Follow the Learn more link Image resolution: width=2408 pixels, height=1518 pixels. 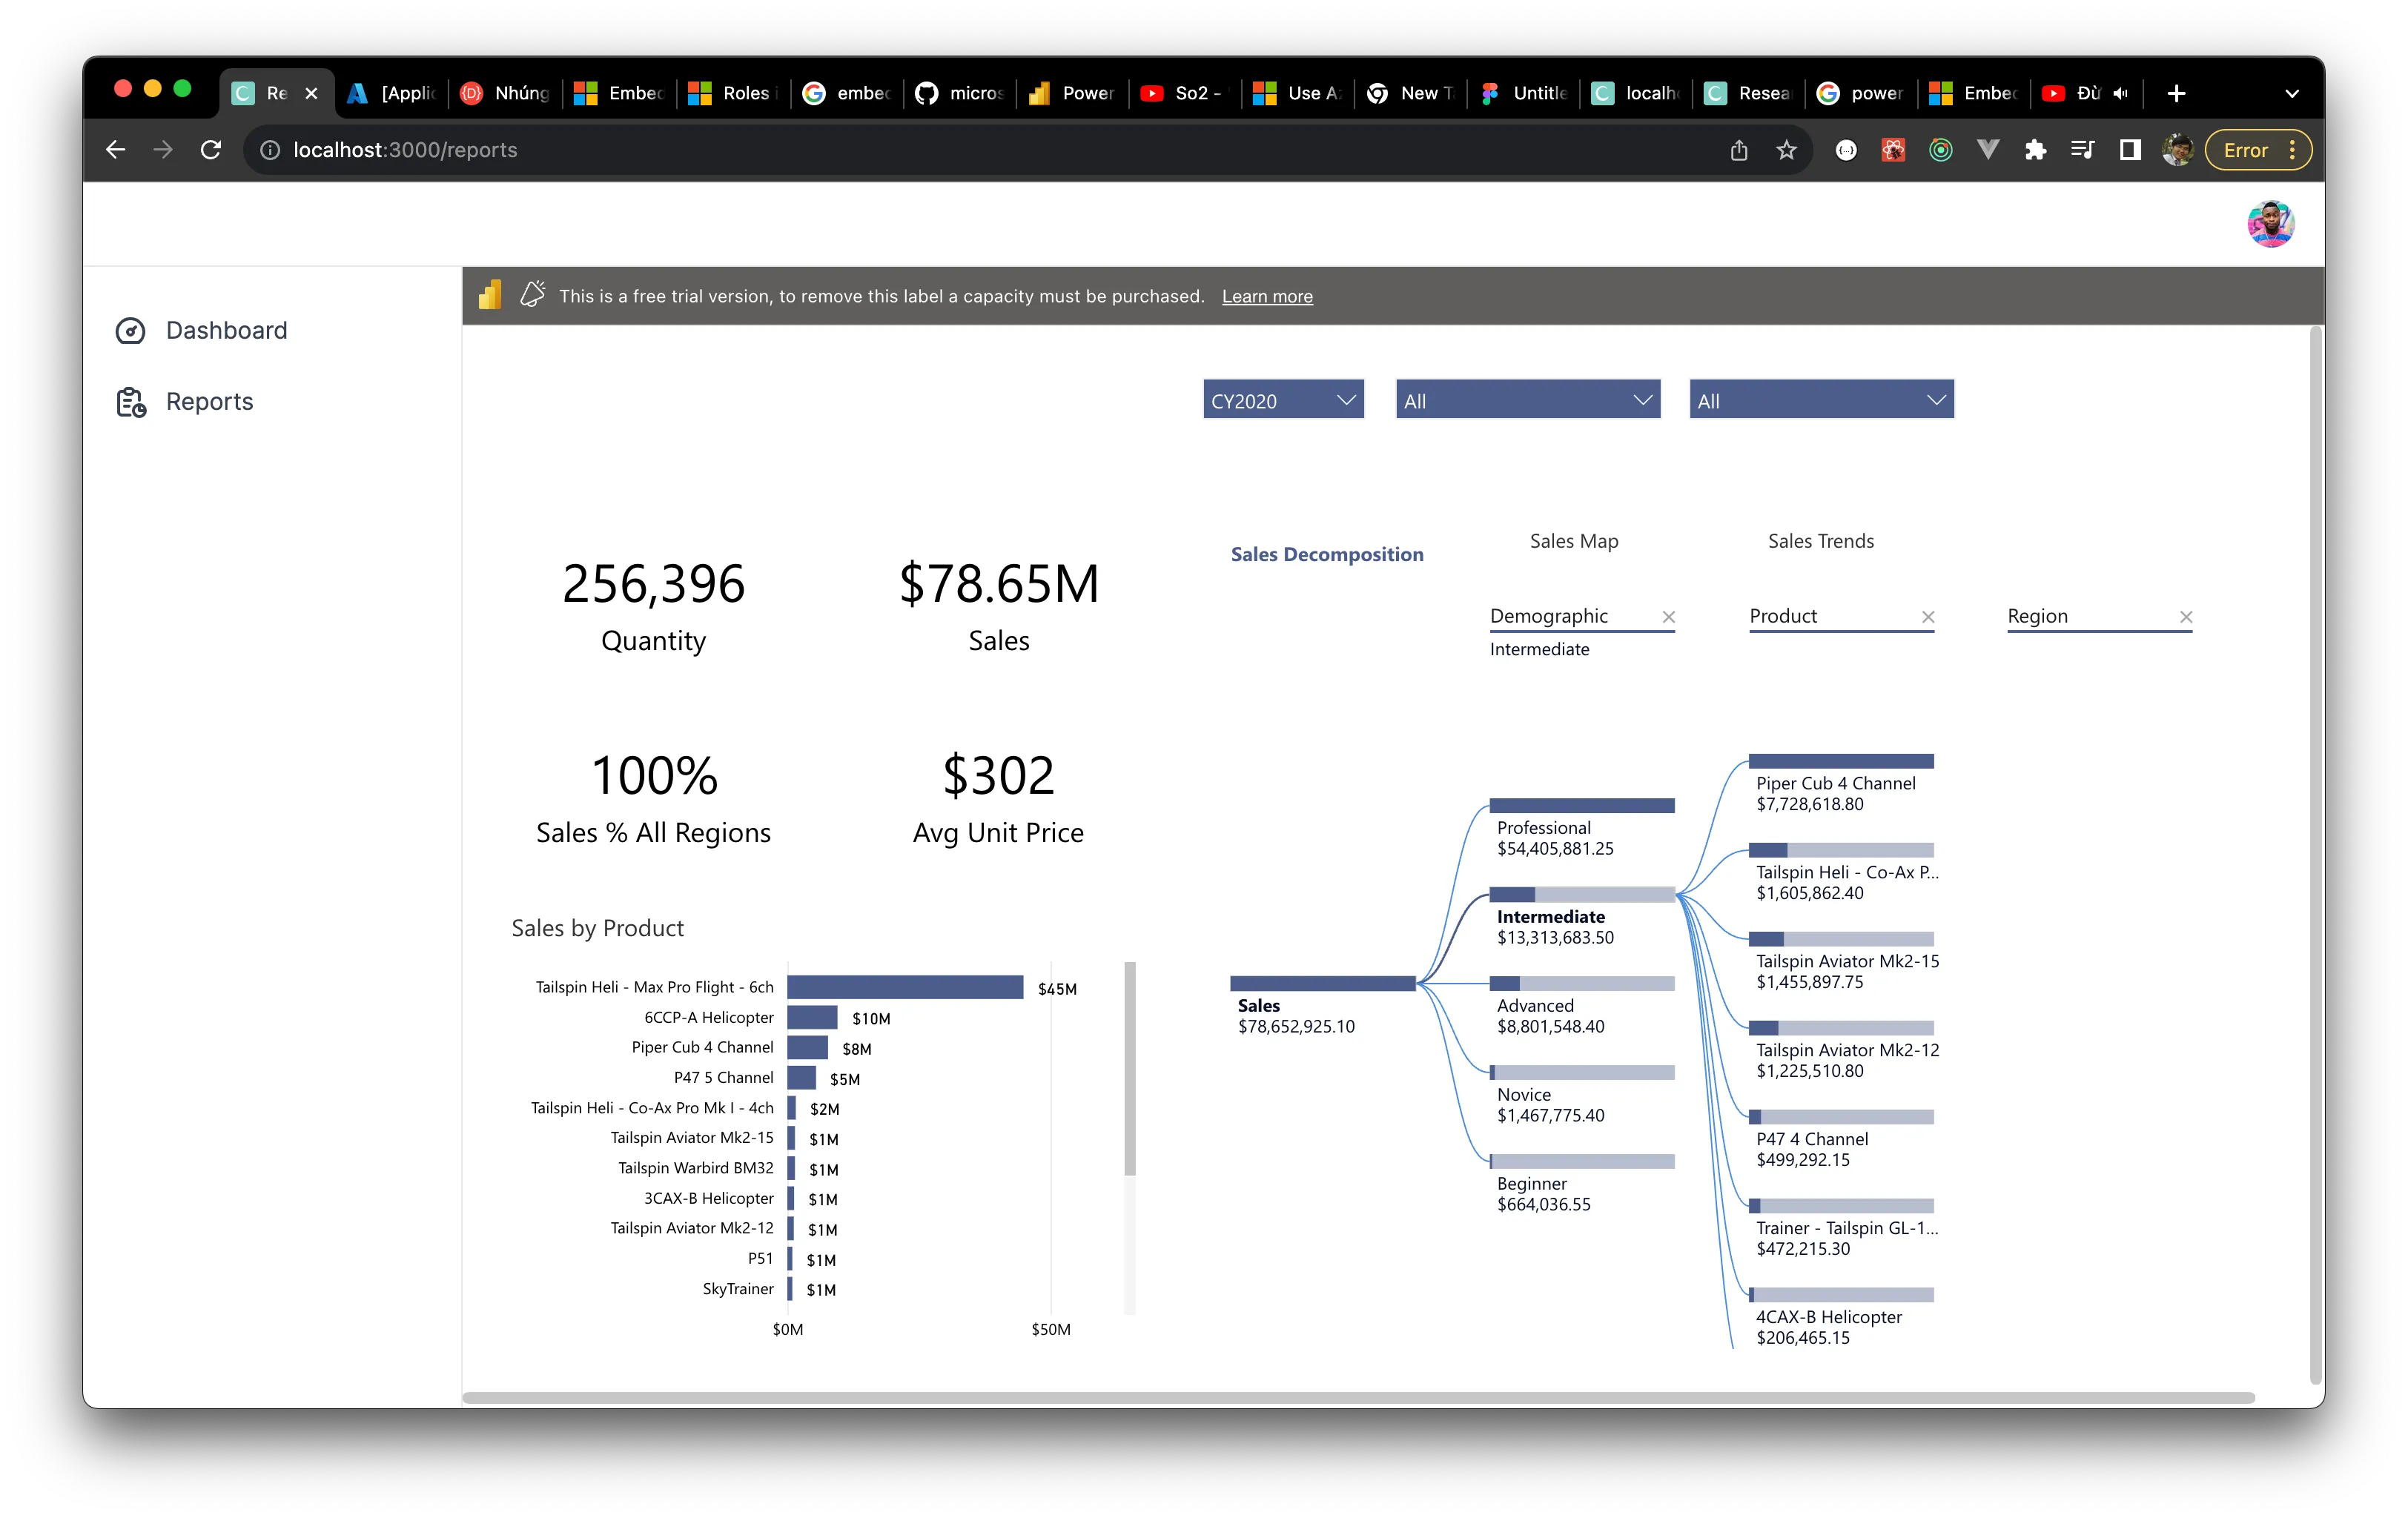coord(1267,296)
